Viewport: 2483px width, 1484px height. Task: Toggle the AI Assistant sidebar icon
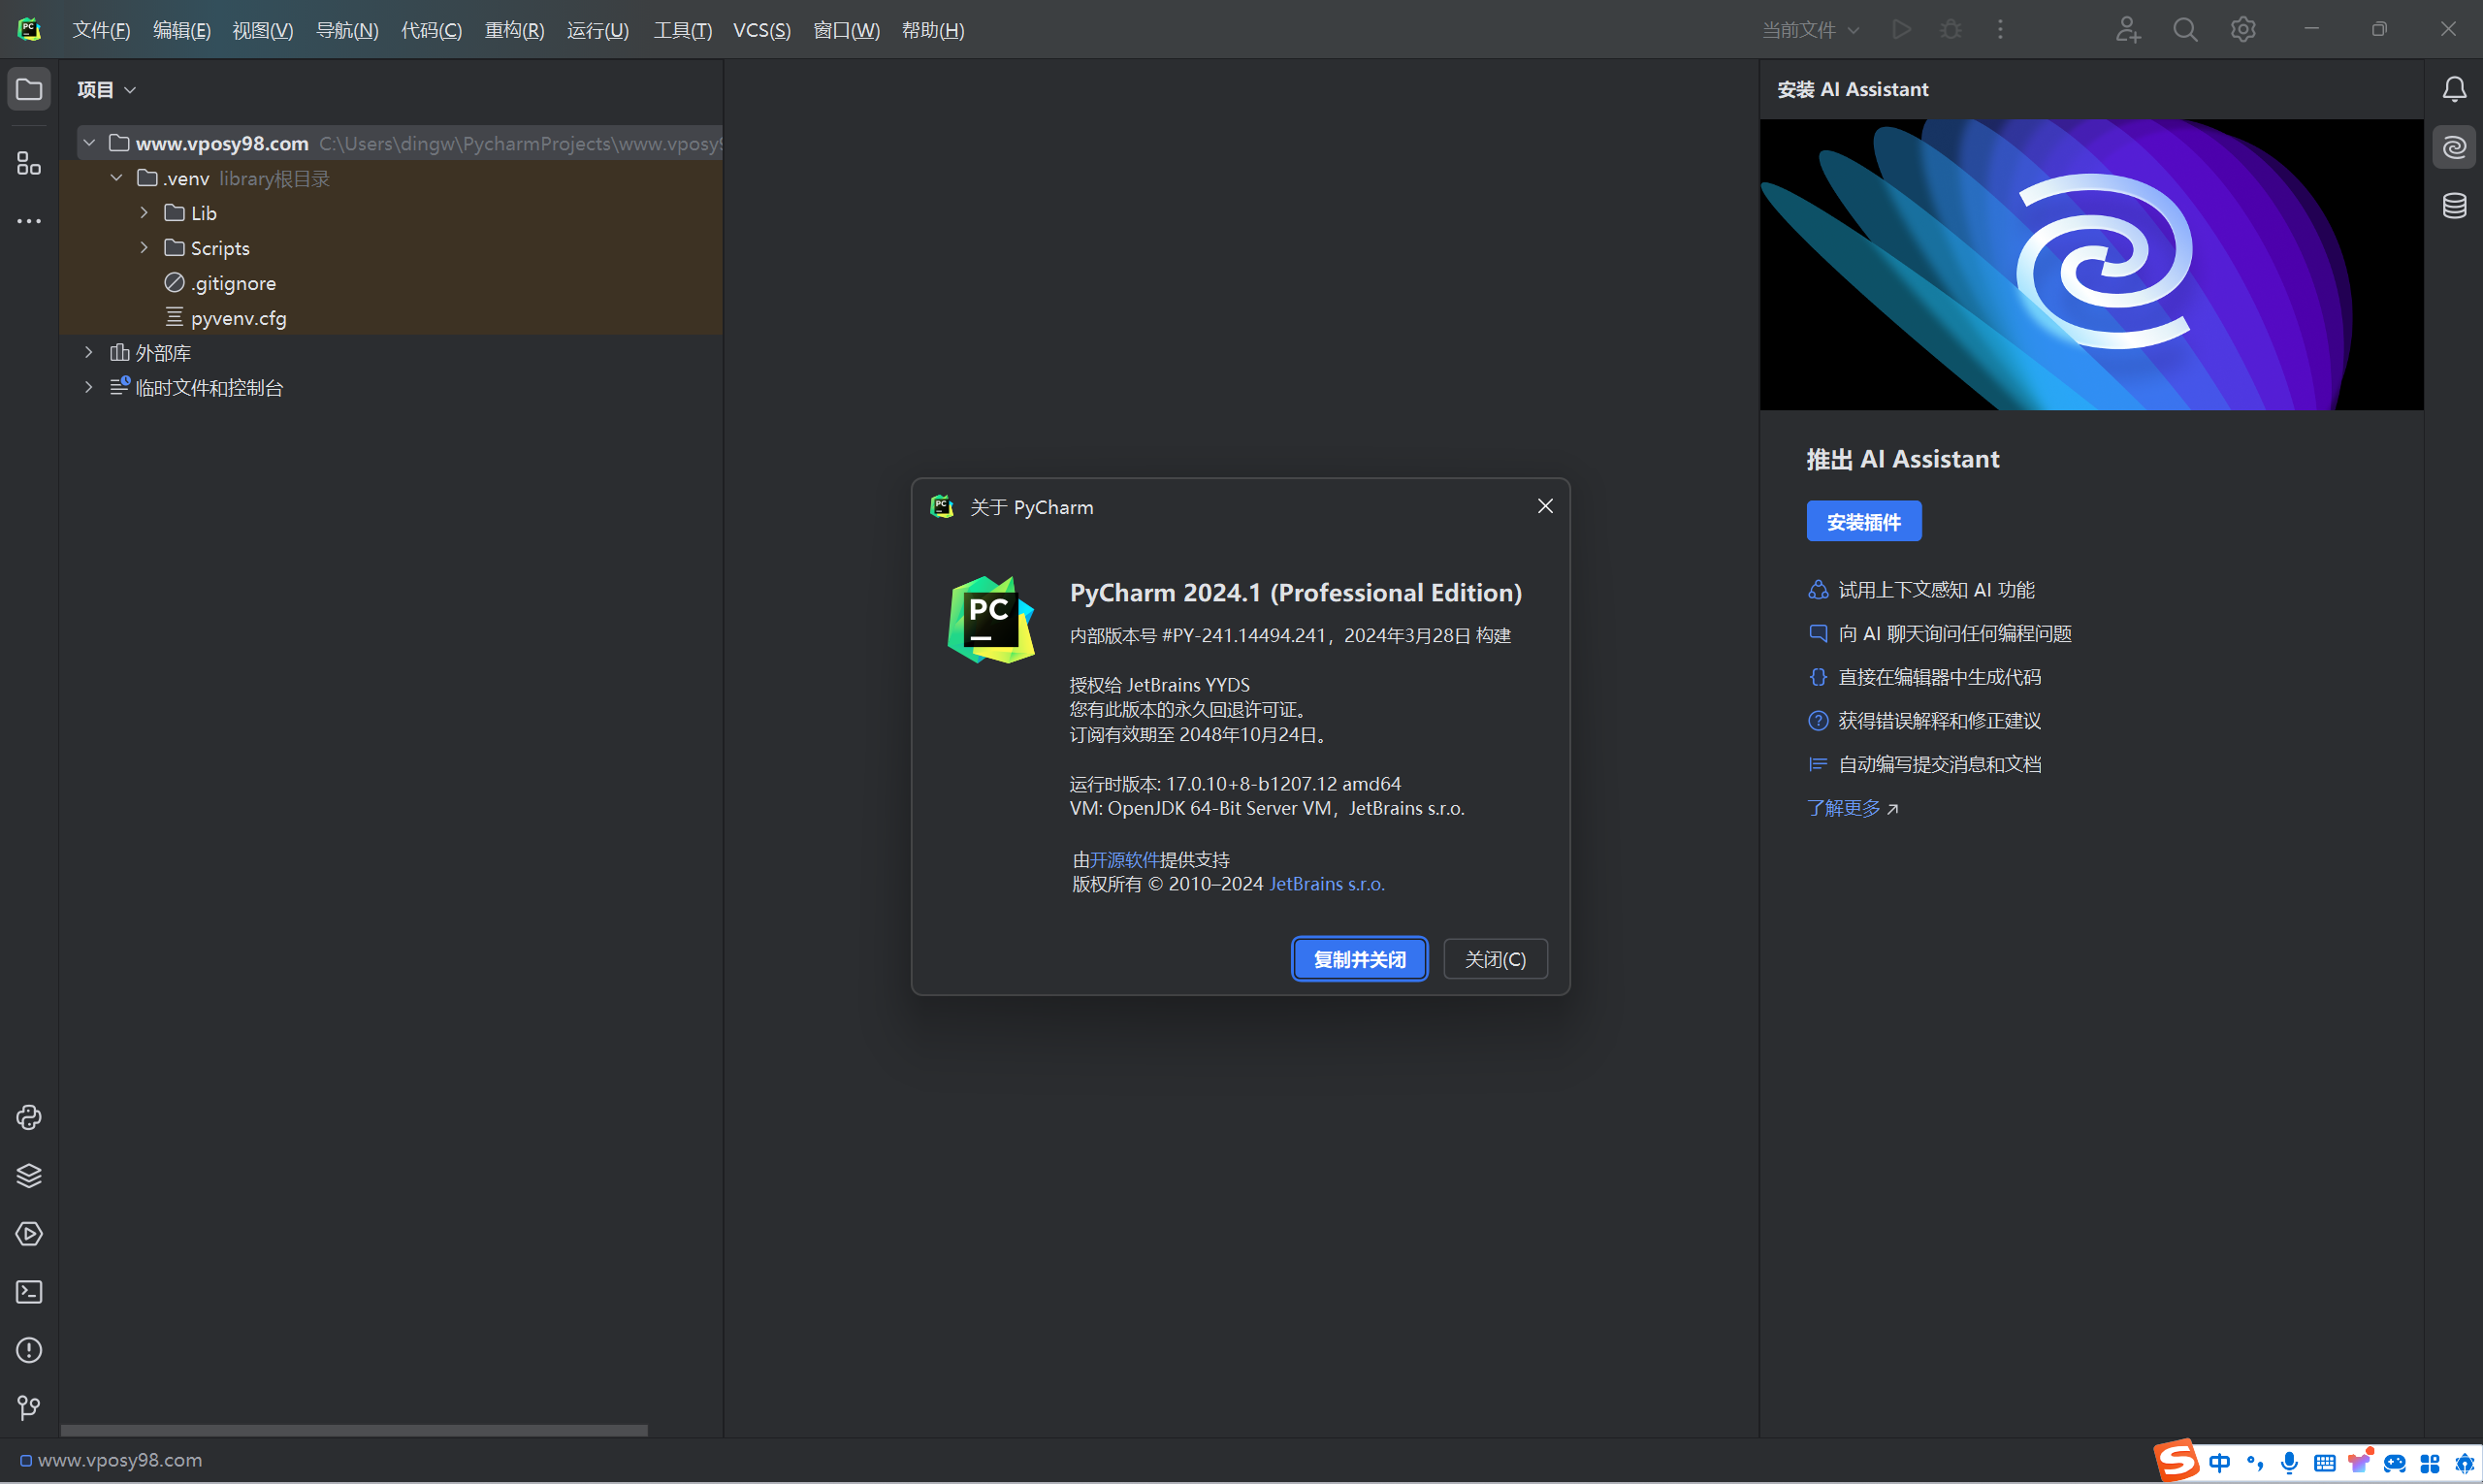pos(2454,148)
